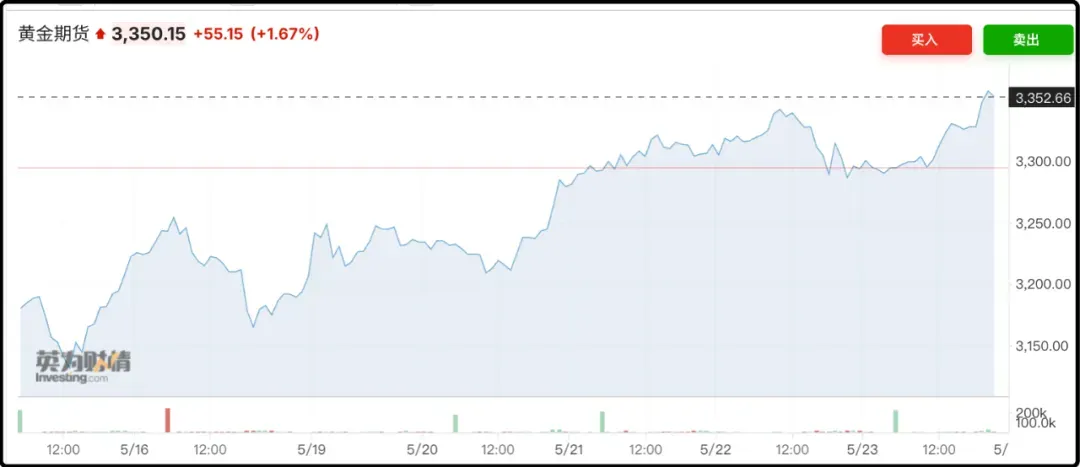Click the 3,150.00 price axis label
This screenshot has height=467, width=1080.
pyautogui.click(x=1043, y=347)
